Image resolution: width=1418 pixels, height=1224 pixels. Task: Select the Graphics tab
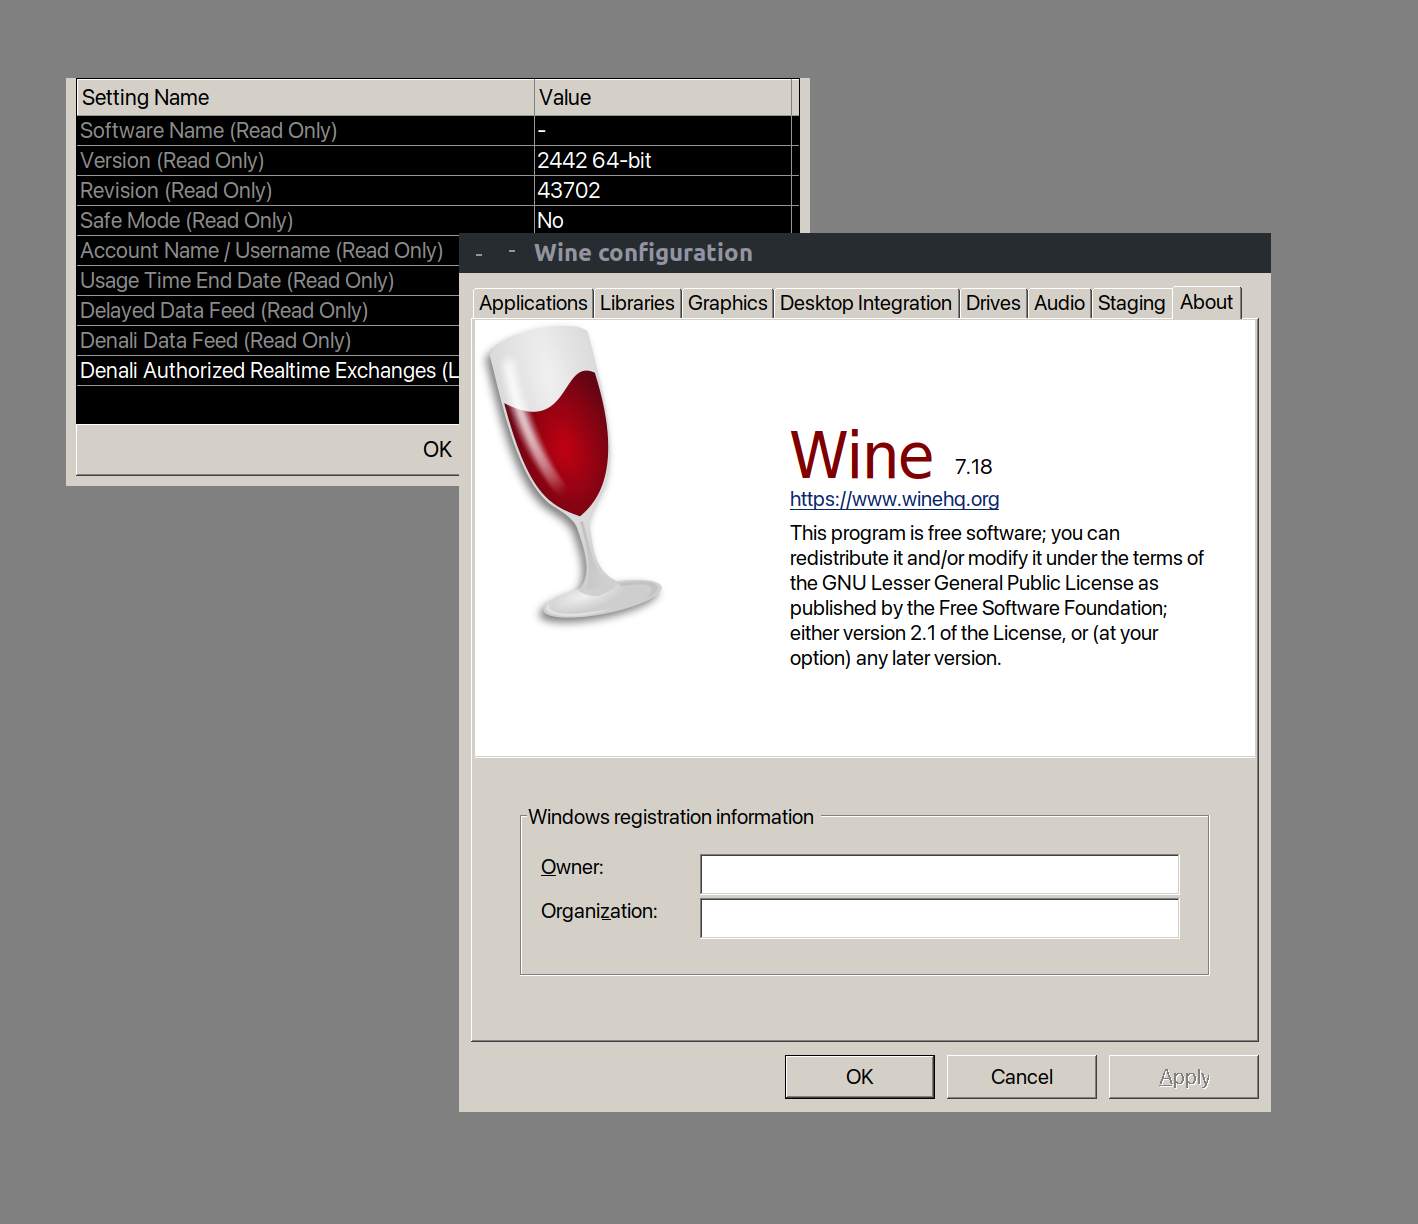(x=727, y=303)
